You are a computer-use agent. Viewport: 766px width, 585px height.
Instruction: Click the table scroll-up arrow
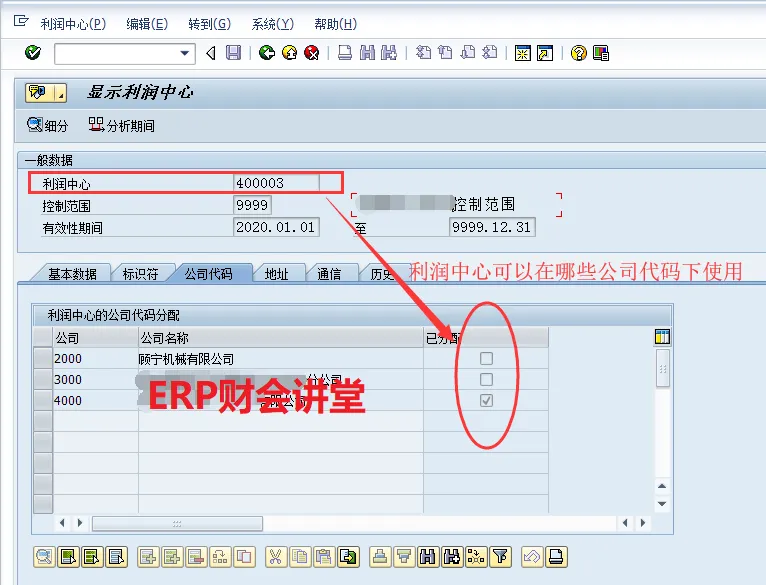click(662, 486)
